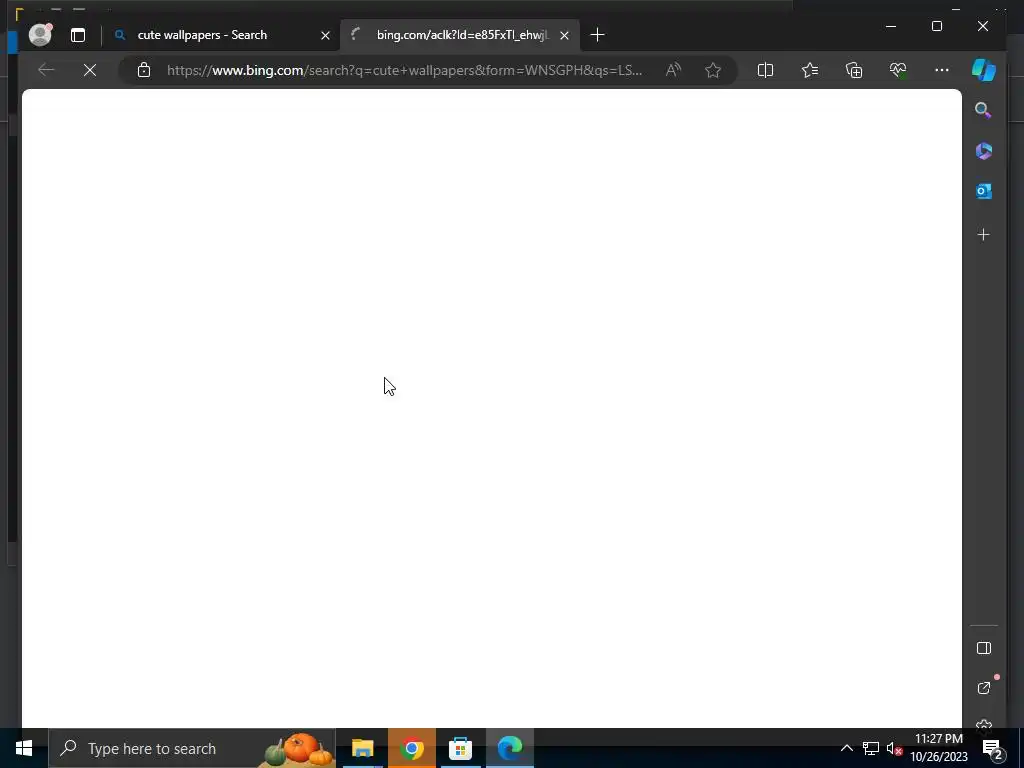Screen dimensions: 1024x768
Task: Focus the address bar URL
Action: pos(404,70)
